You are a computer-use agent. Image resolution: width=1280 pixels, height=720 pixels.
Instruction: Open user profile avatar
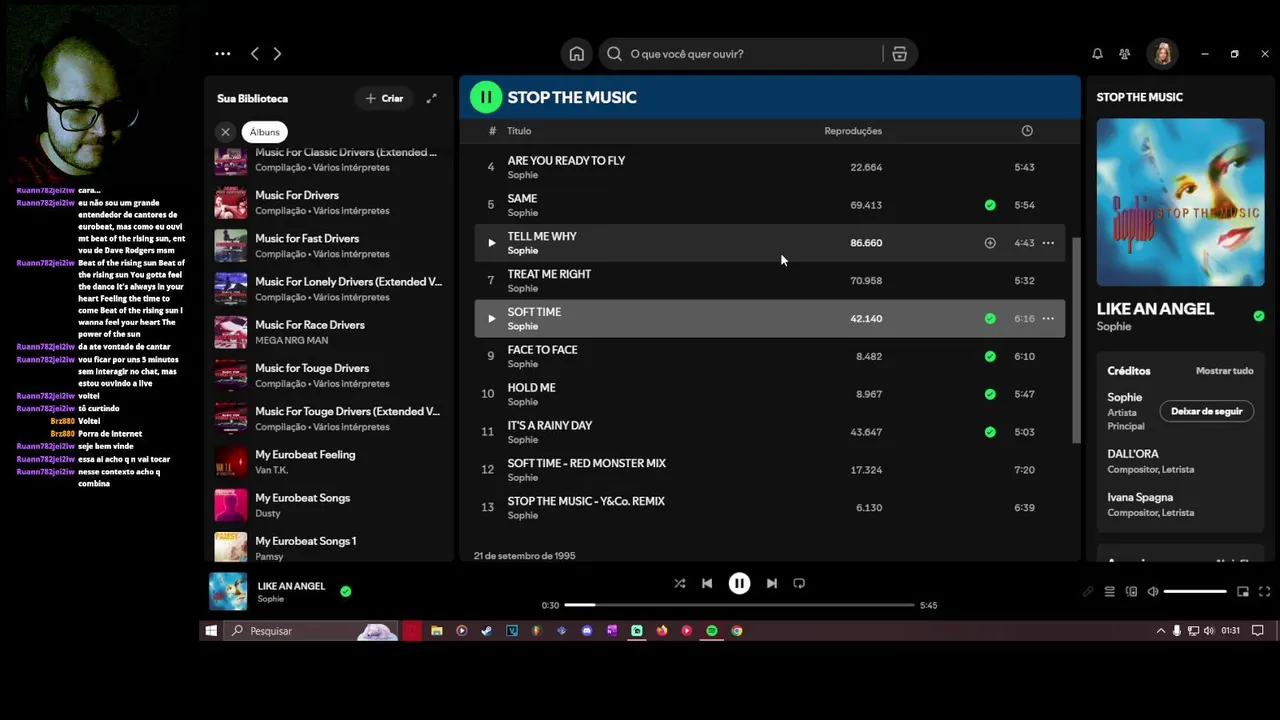coord(1163,54)
